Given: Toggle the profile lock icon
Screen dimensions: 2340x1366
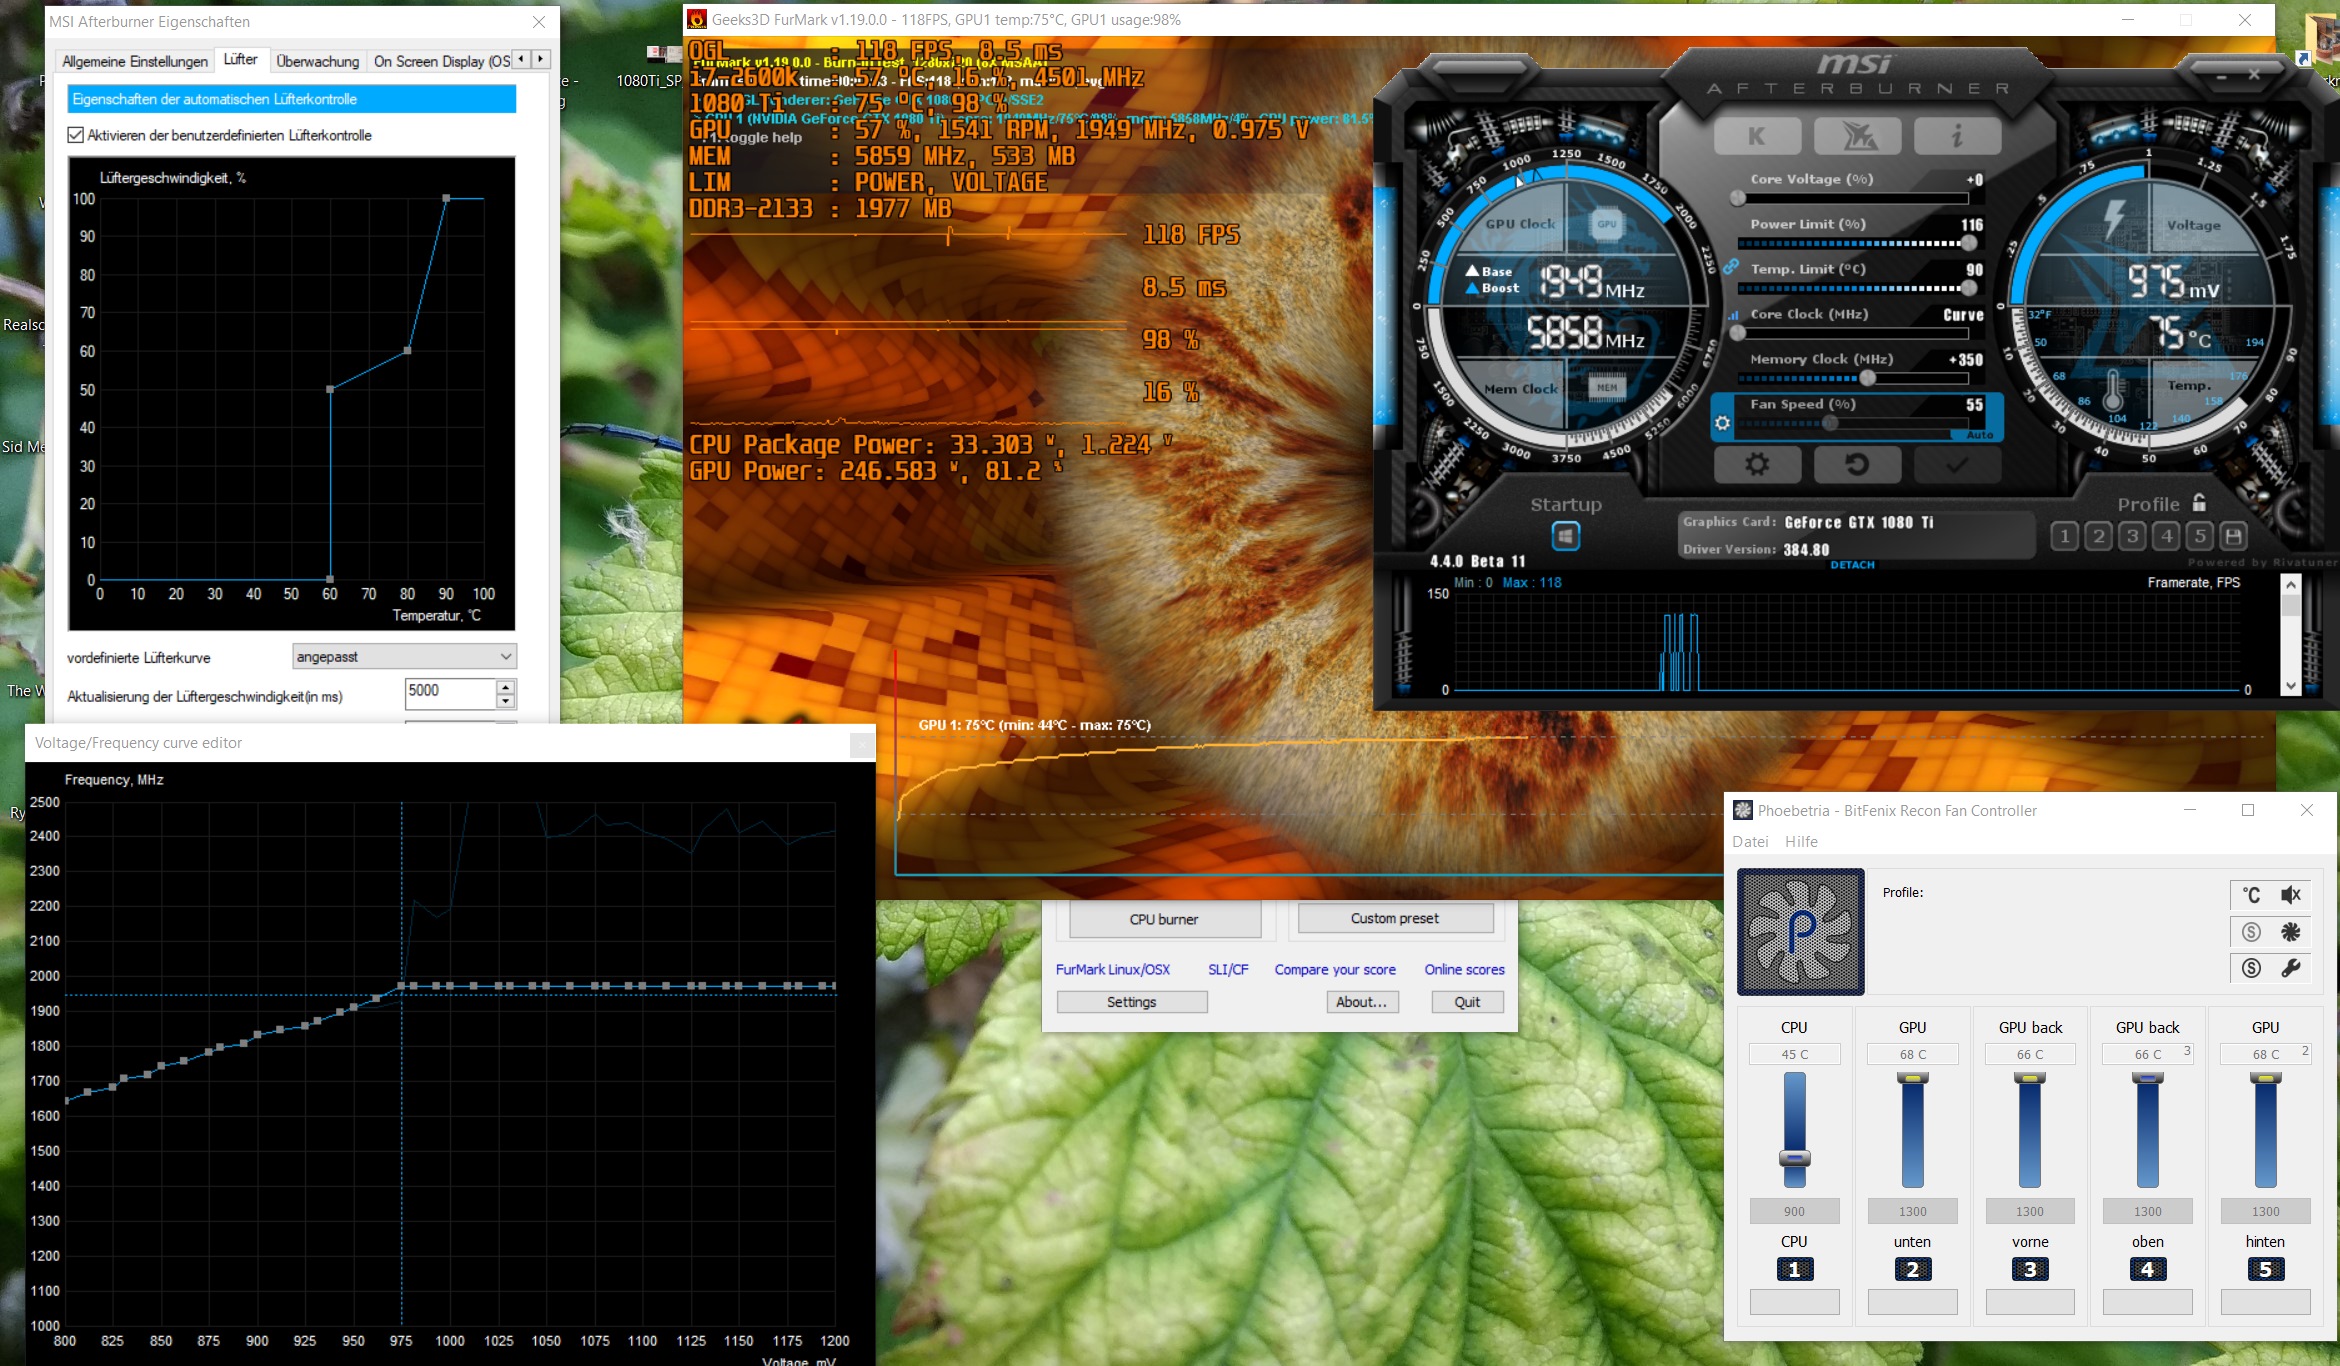Looking at the screenshot, I should (2199, 503).
